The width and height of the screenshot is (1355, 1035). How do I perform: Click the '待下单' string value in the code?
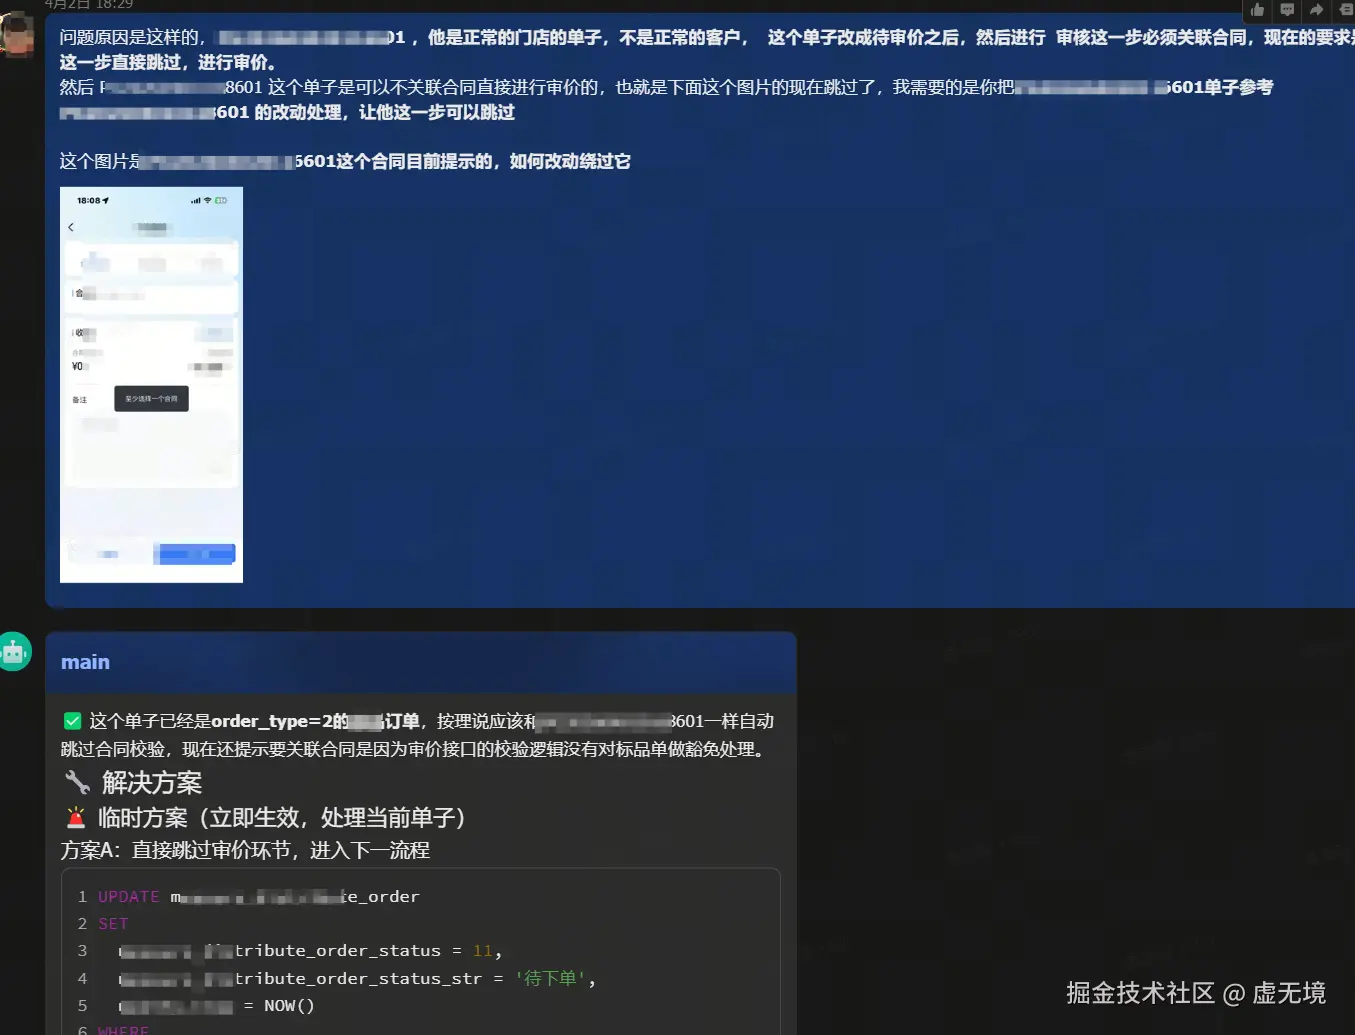(x=550, y=978)
